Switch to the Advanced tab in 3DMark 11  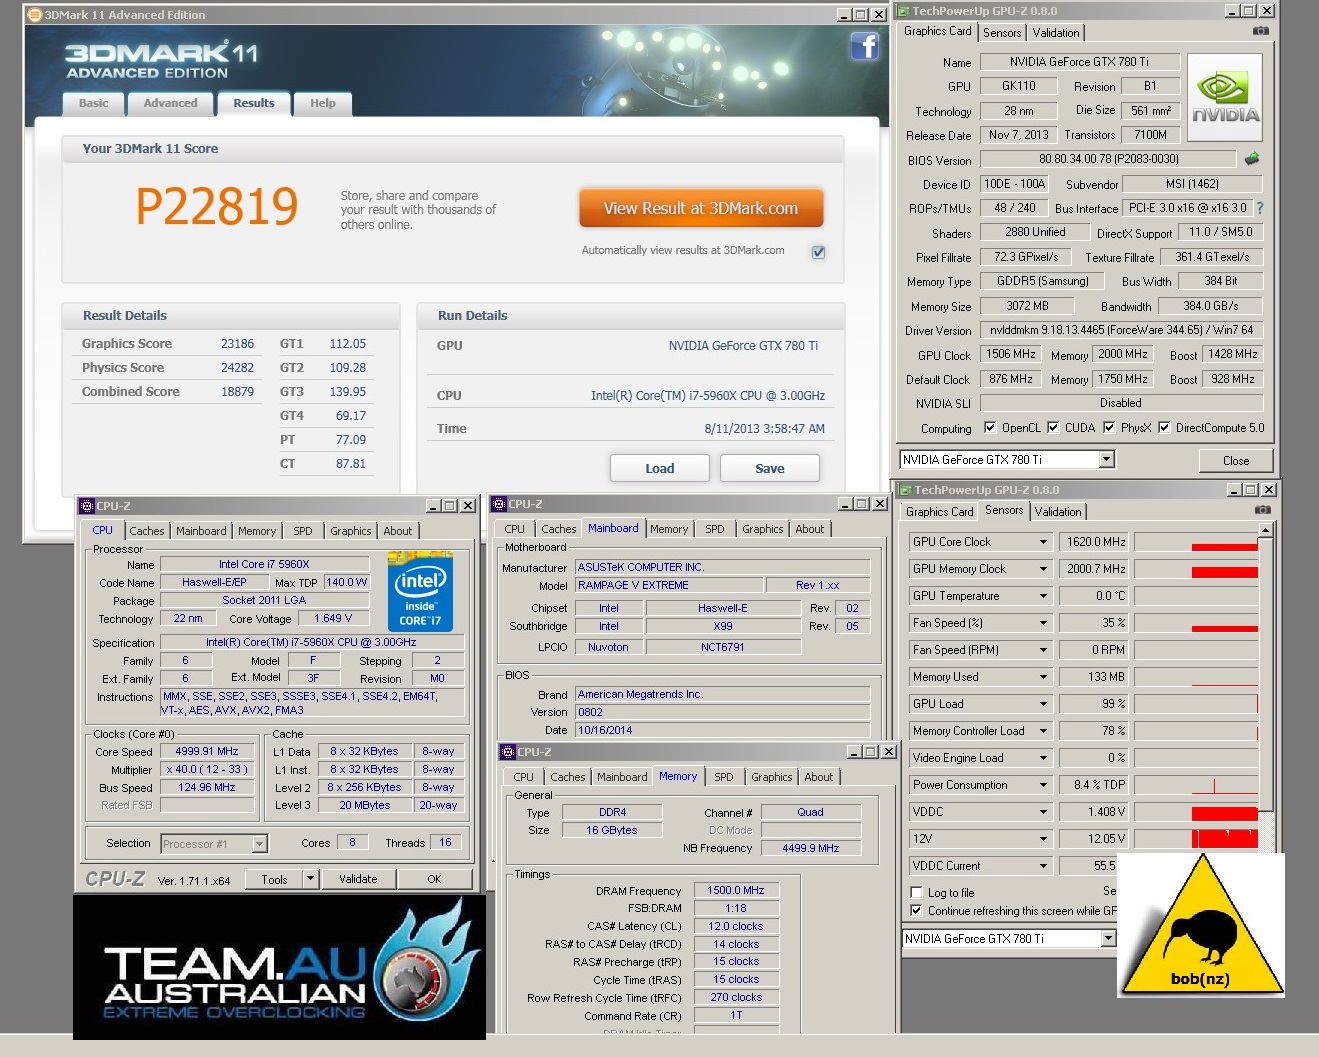(x=170, y=103)
